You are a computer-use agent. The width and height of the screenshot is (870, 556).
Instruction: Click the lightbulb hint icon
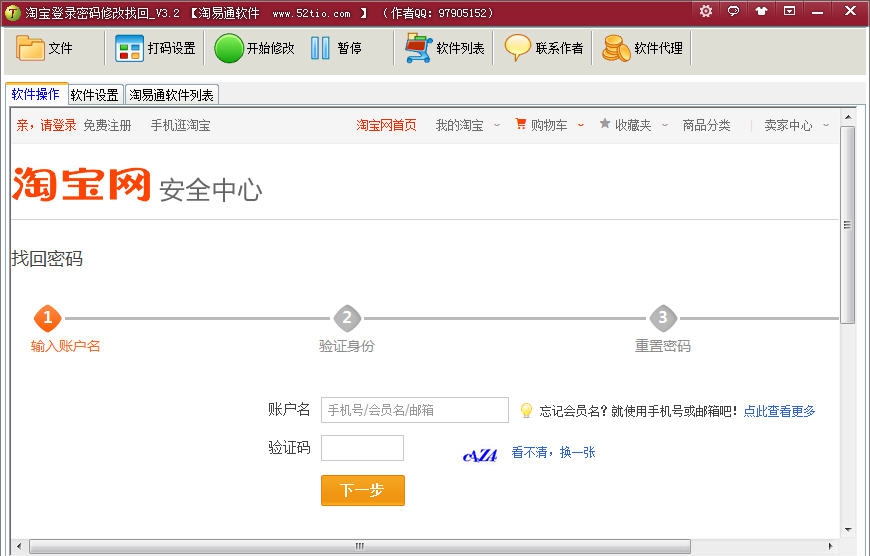(x=526, y=410)
